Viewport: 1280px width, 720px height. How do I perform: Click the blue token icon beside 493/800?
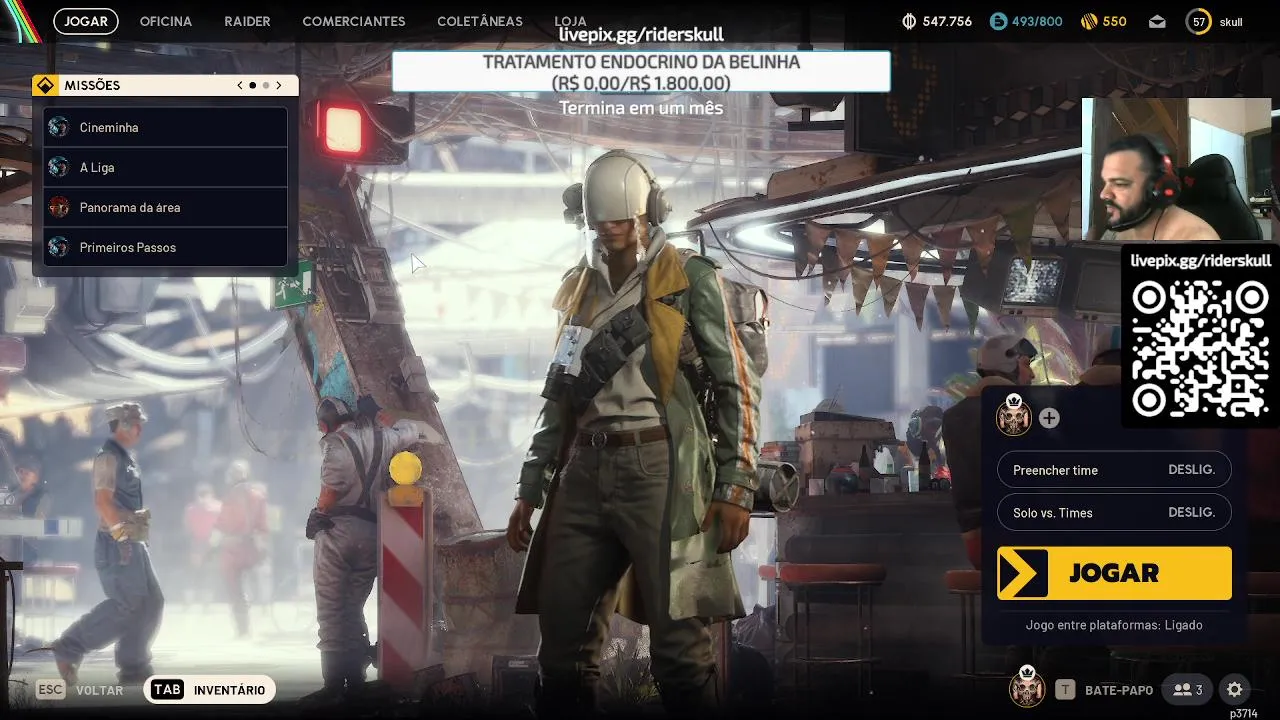998,21
